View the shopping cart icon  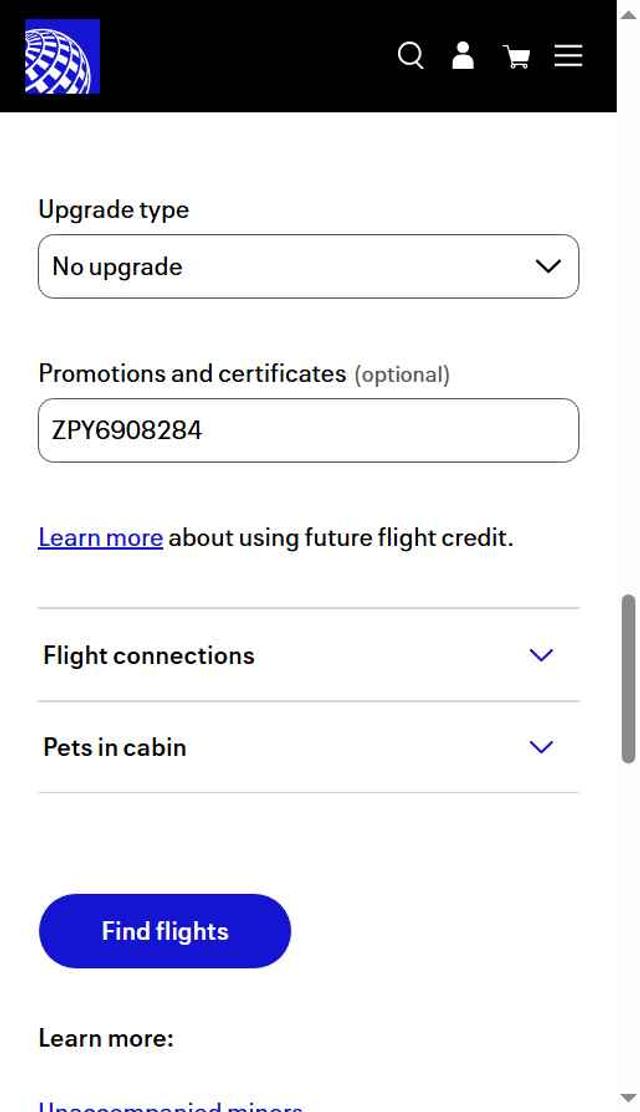coord(516,57)
